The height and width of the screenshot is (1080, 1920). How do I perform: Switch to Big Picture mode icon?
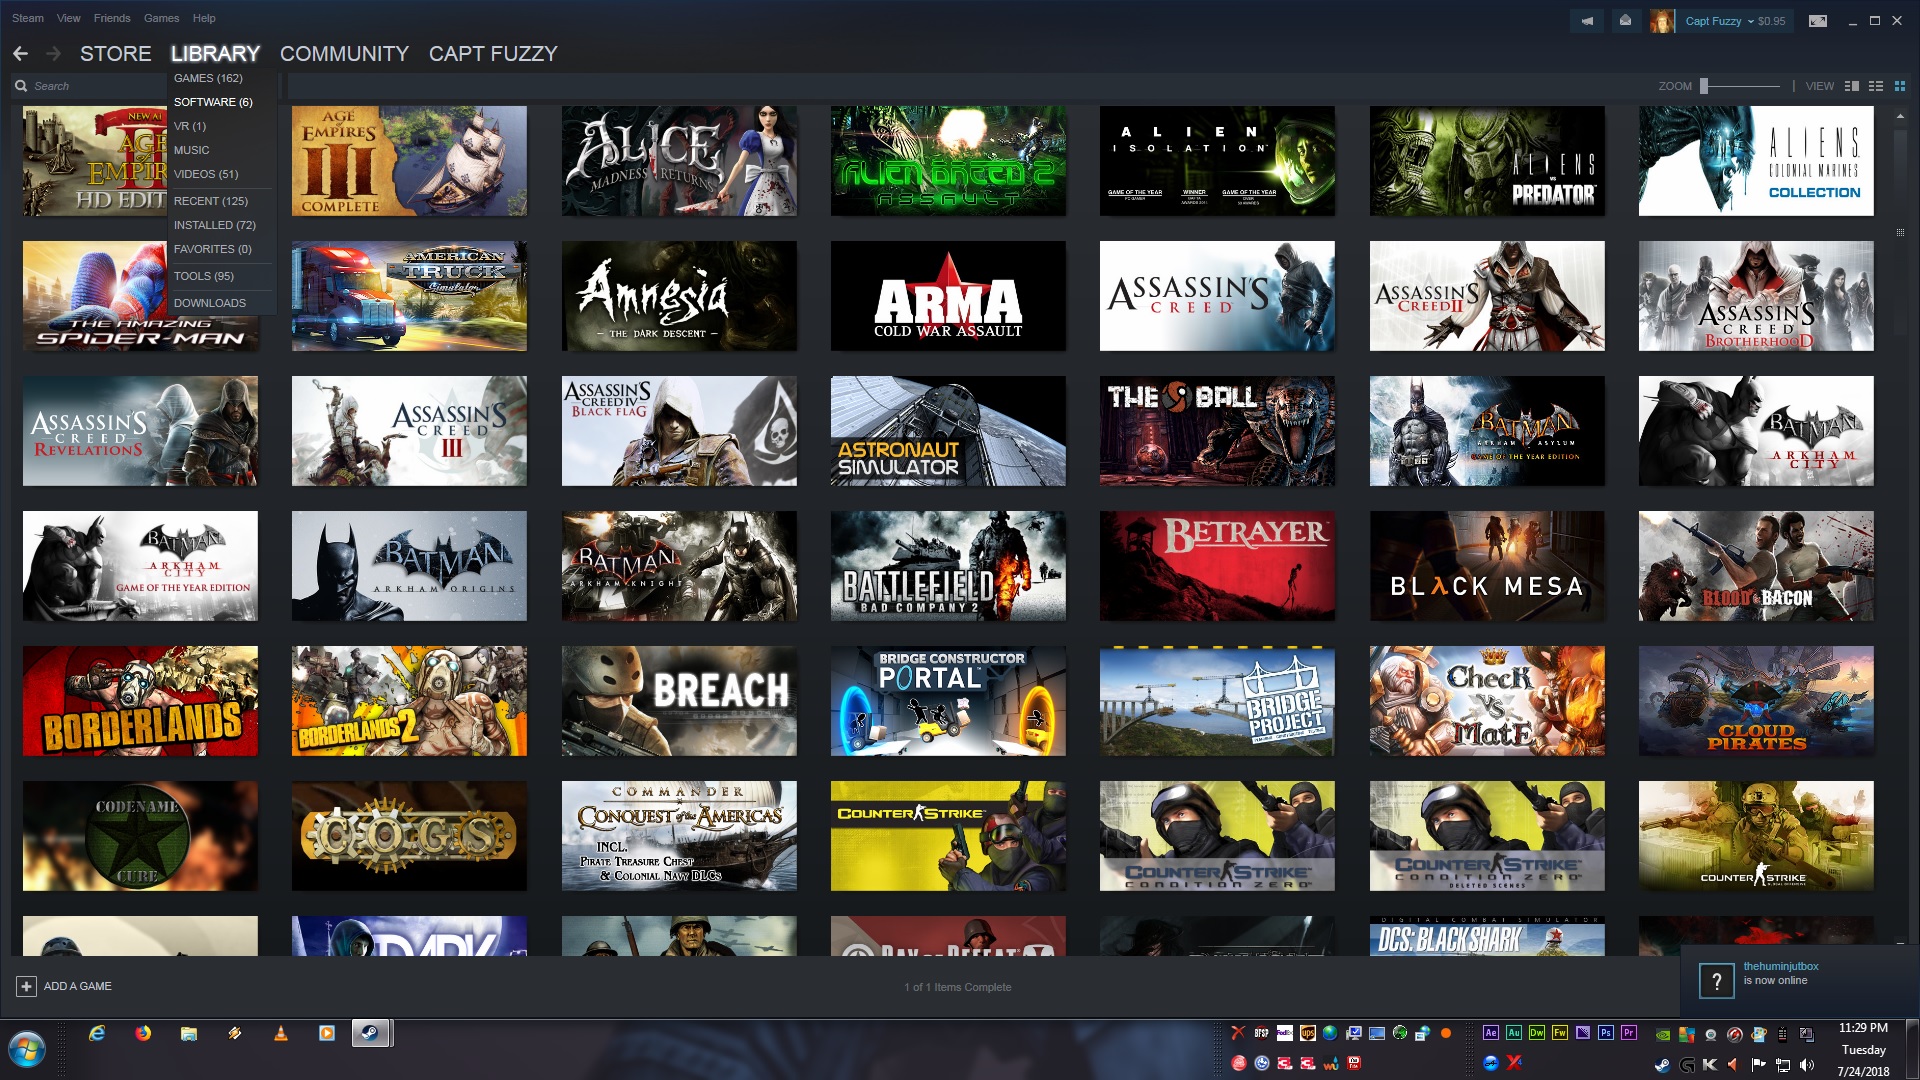coord(1818,21)
